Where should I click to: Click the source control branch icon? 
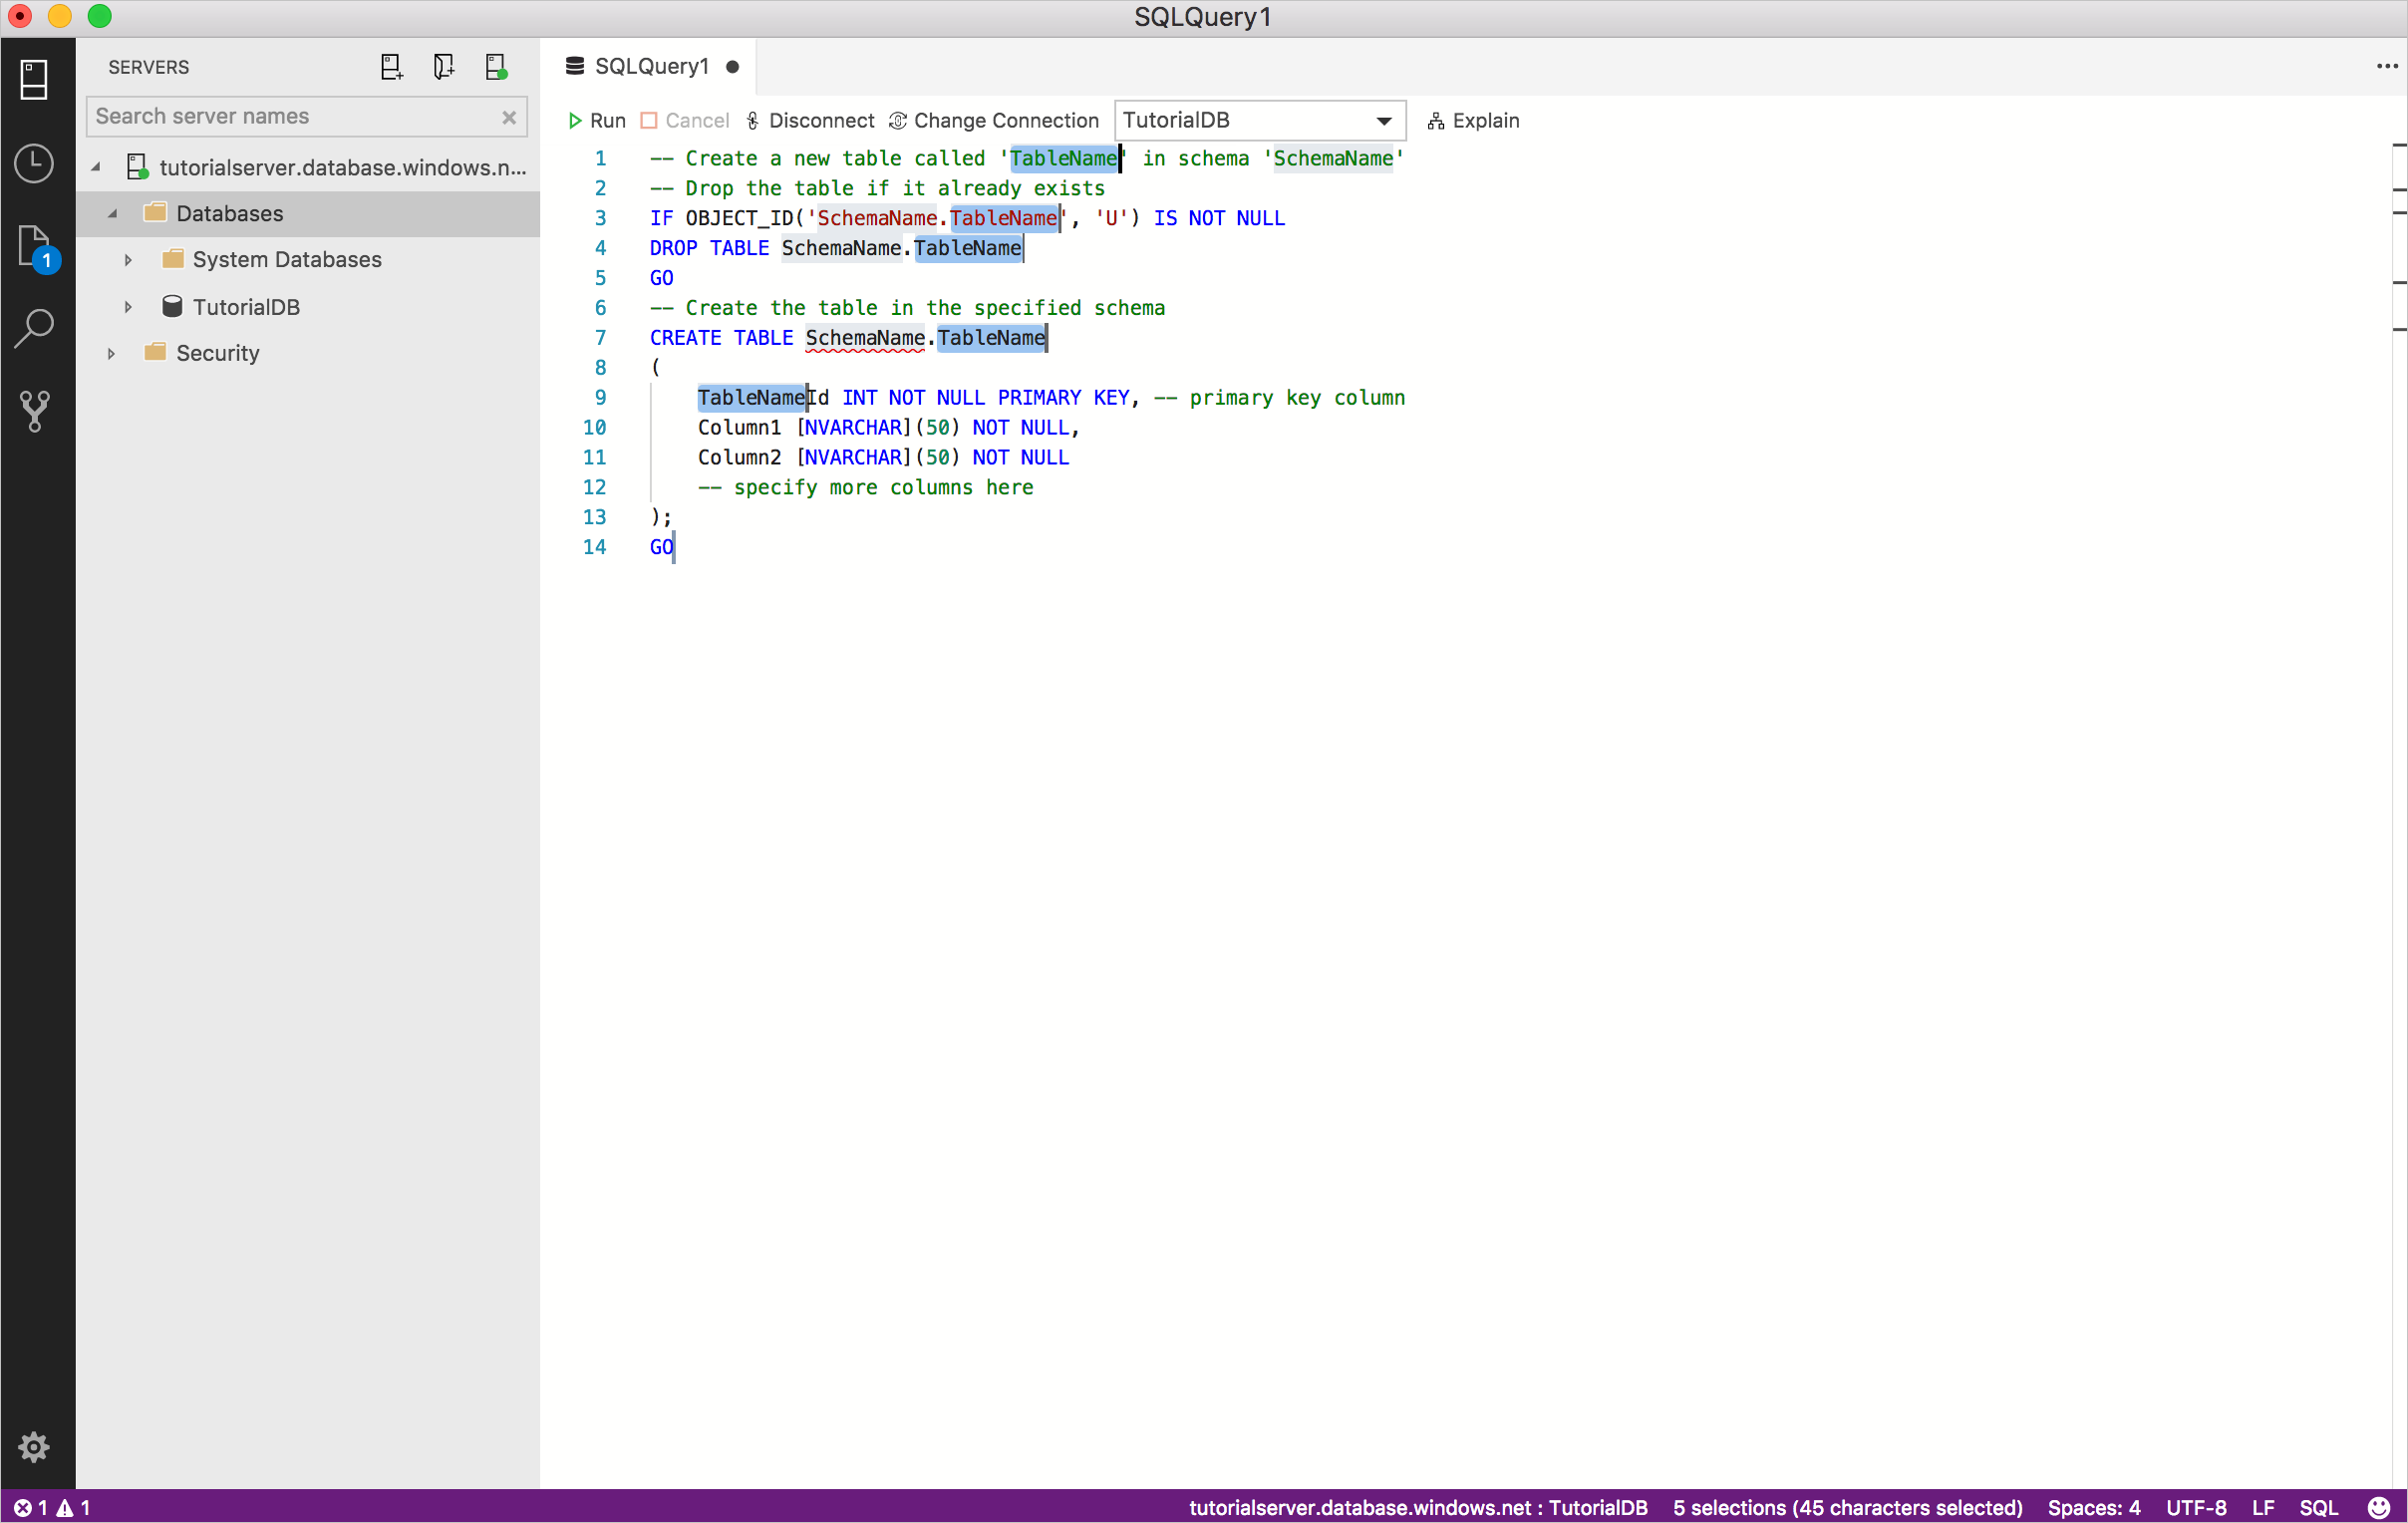tap(33, 411)
